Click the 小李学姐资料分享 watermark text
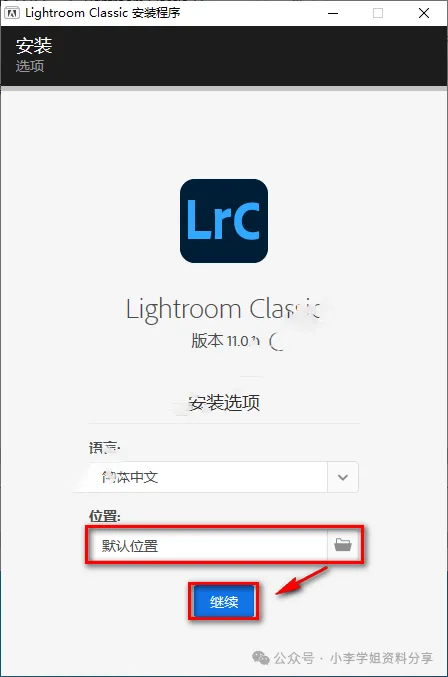This screenshot has width=448, height=677. point(381,658)
